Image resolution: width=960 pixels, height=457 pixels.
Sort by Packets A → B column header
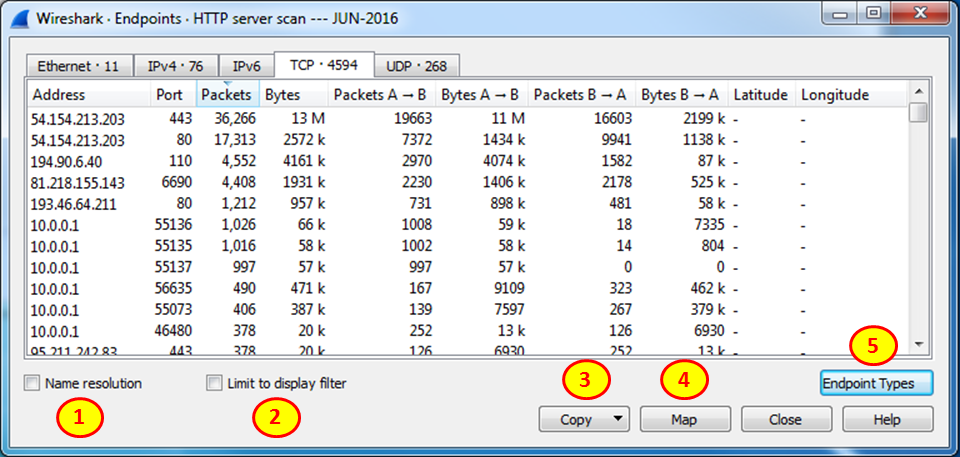pyautogui.click(x=382, y=94)
